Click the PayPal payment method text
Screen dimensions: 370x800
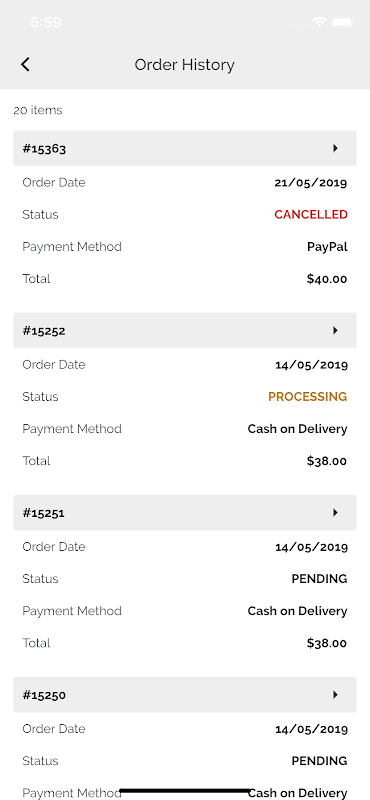327,247
